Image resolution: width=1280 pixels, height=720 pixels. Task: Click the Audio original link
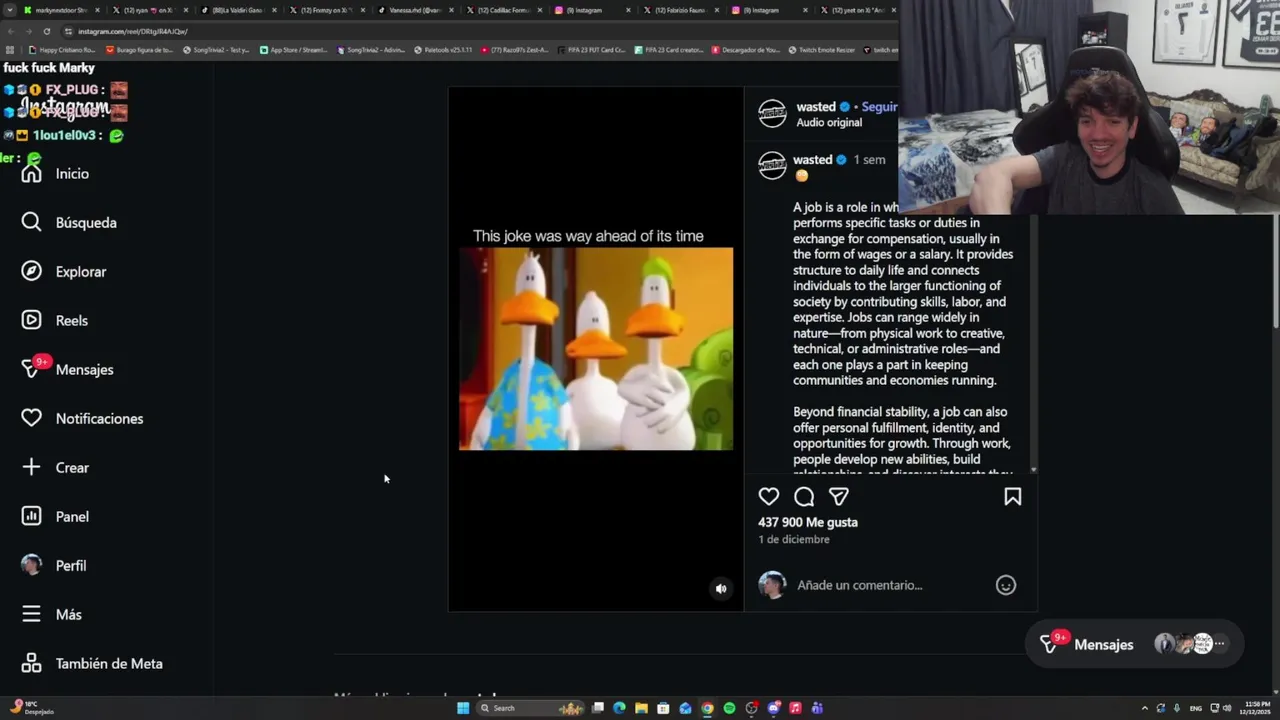(829, 122)
